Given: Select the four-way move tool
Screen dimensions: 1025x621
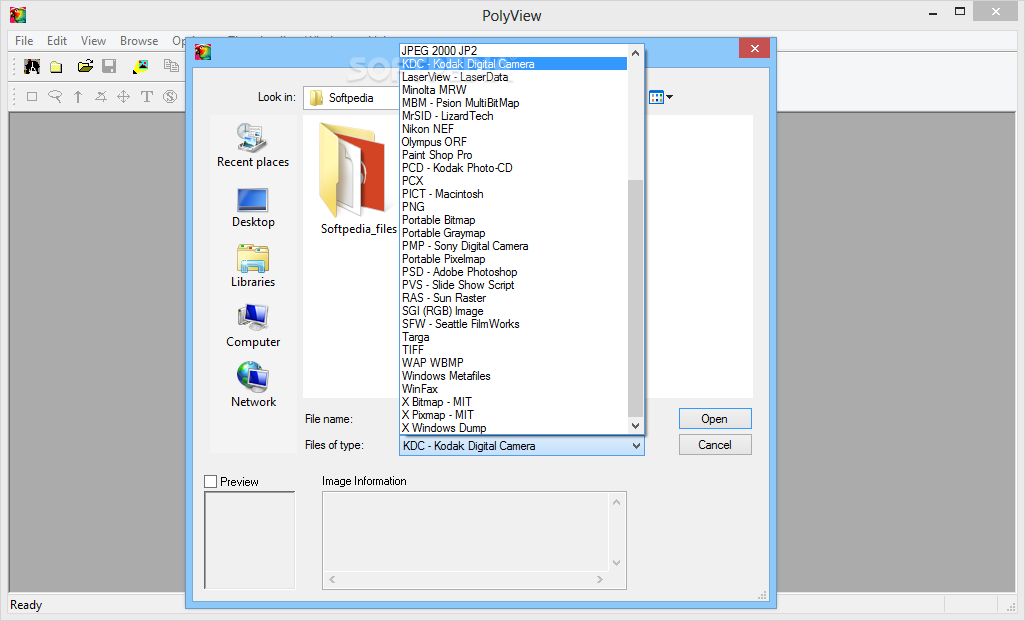Looking at the screenshot, I should (124, 97).
